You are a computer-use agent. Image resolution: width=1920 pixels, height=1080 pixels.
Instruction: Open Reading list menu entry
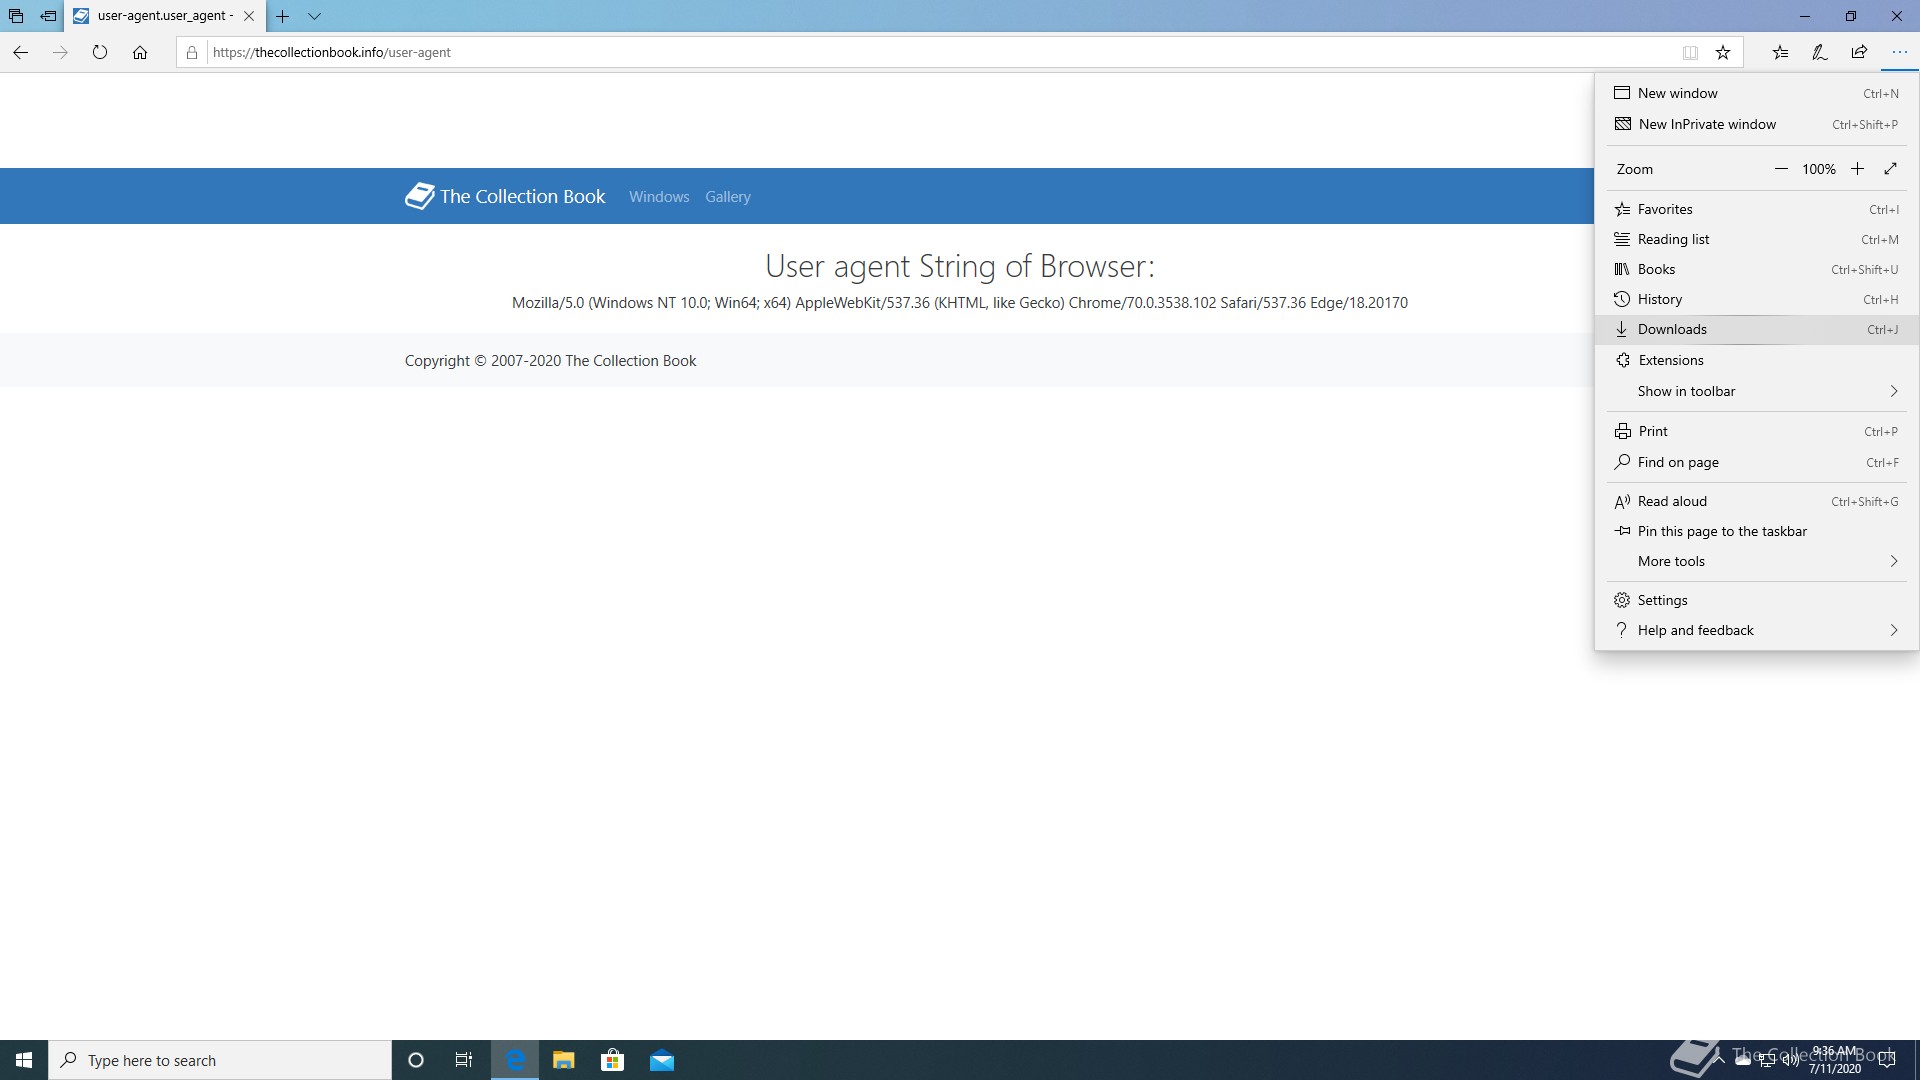click(x=1756, y=239)
